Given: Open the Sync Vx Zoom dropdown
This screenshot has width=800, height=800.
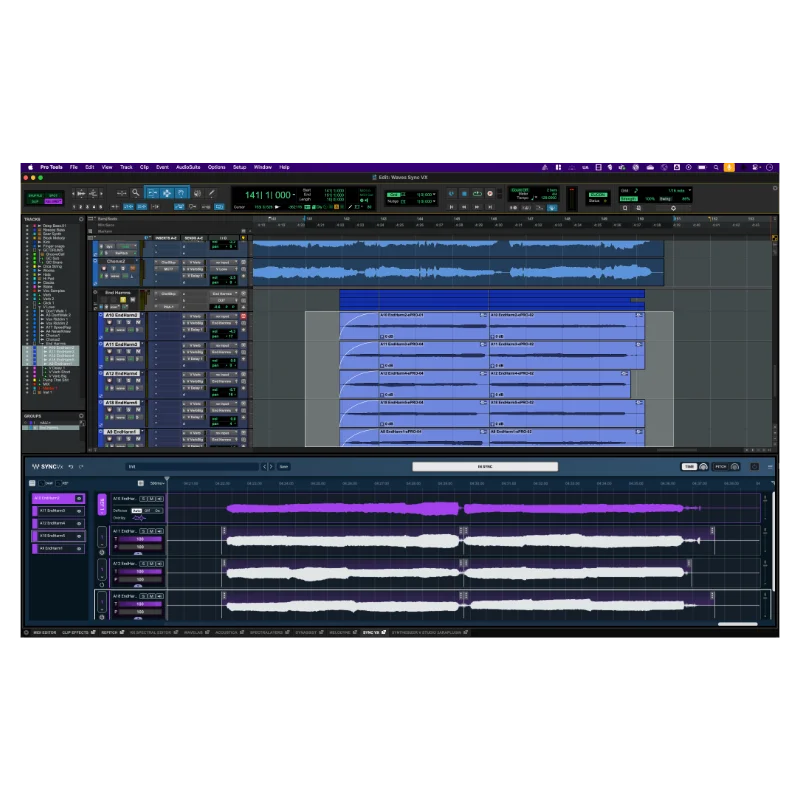Looking at the screenshot, I should pyautogui.click(x=157, y=483).
